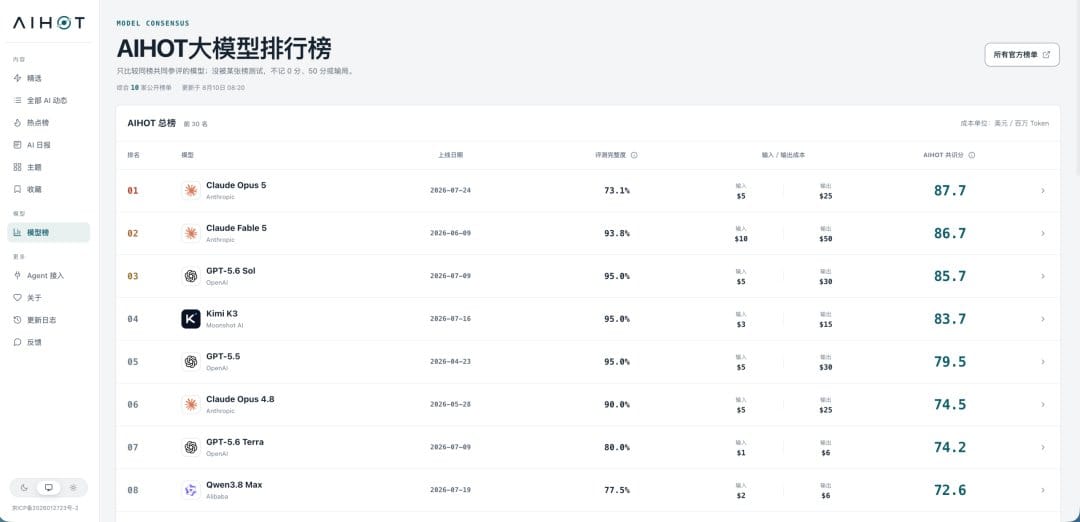Click rank number 01
The width and height of the screenshot is (1080, 522).
[133, 191]
